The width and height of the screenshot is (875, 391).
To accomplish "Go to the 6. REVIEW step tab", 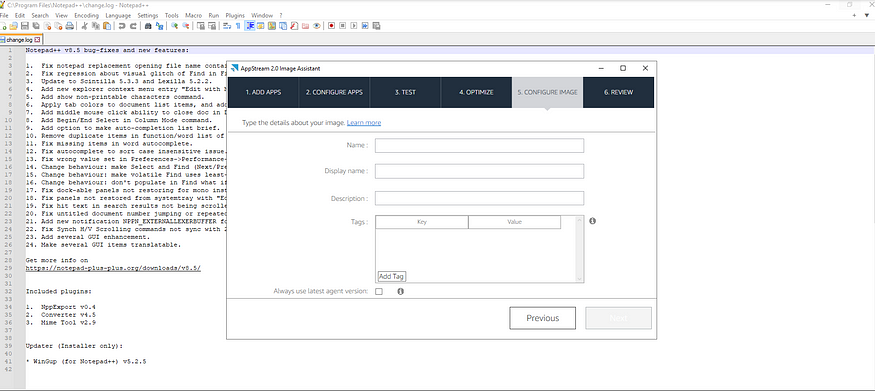I will [618, 92].
